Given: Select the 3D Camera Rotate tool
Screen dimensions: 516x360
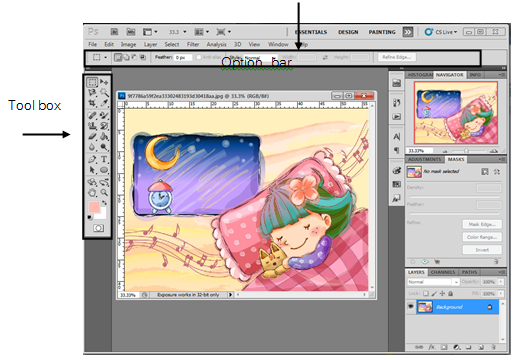Looking at the screenshot, I should (x=104, y=182).
